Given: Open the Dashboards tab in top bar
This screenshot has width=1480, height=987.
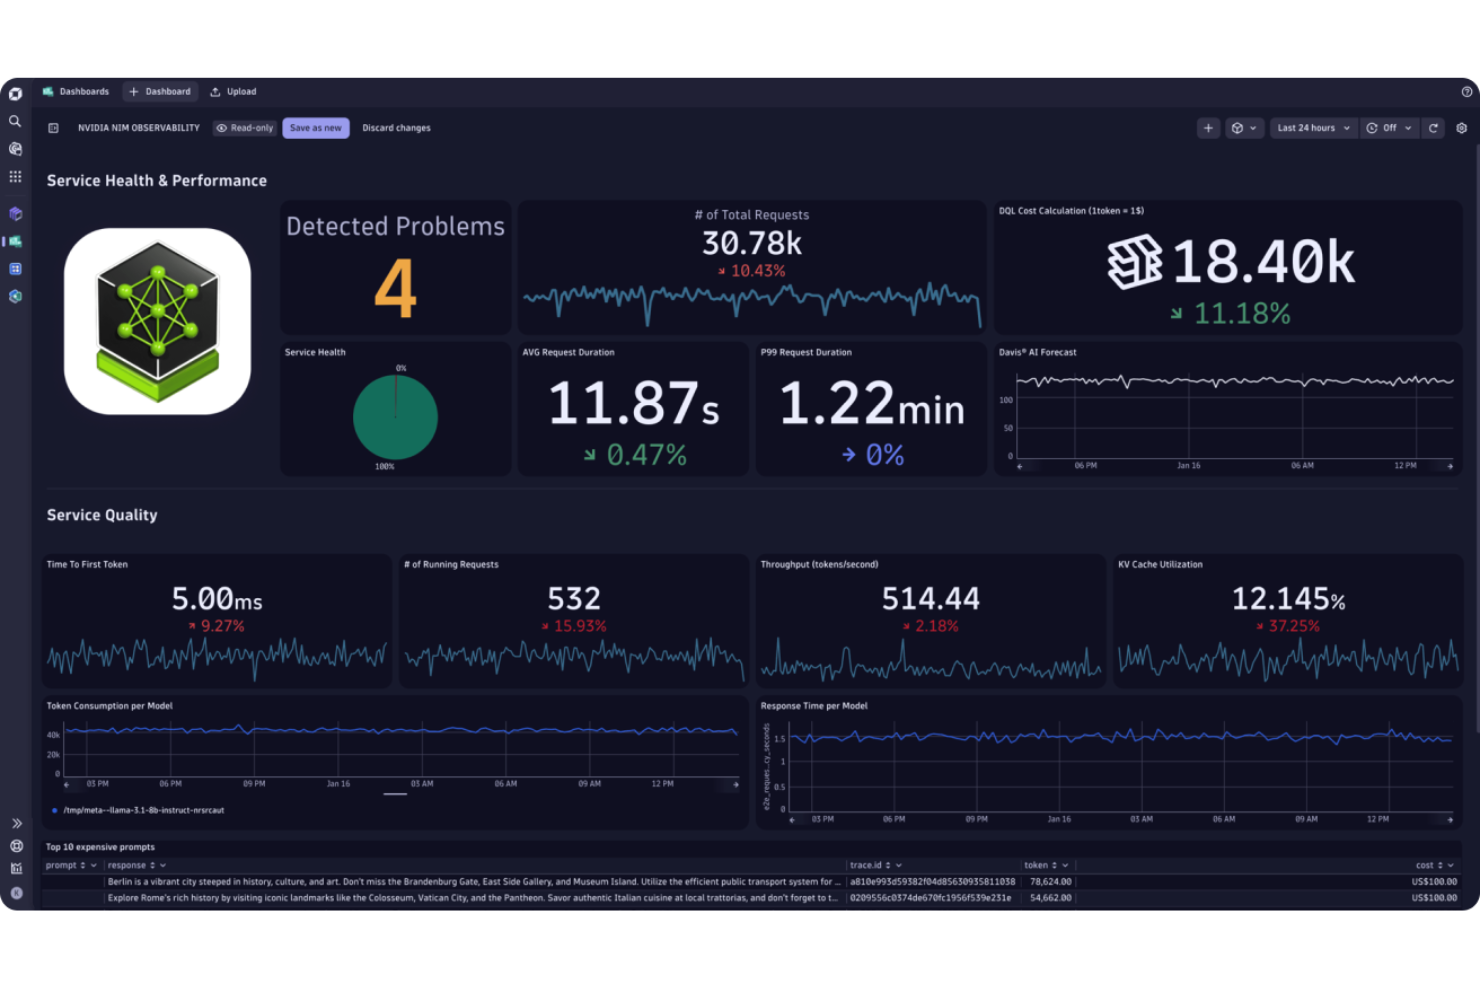Looking at the screenshot, I should (76, 92).
